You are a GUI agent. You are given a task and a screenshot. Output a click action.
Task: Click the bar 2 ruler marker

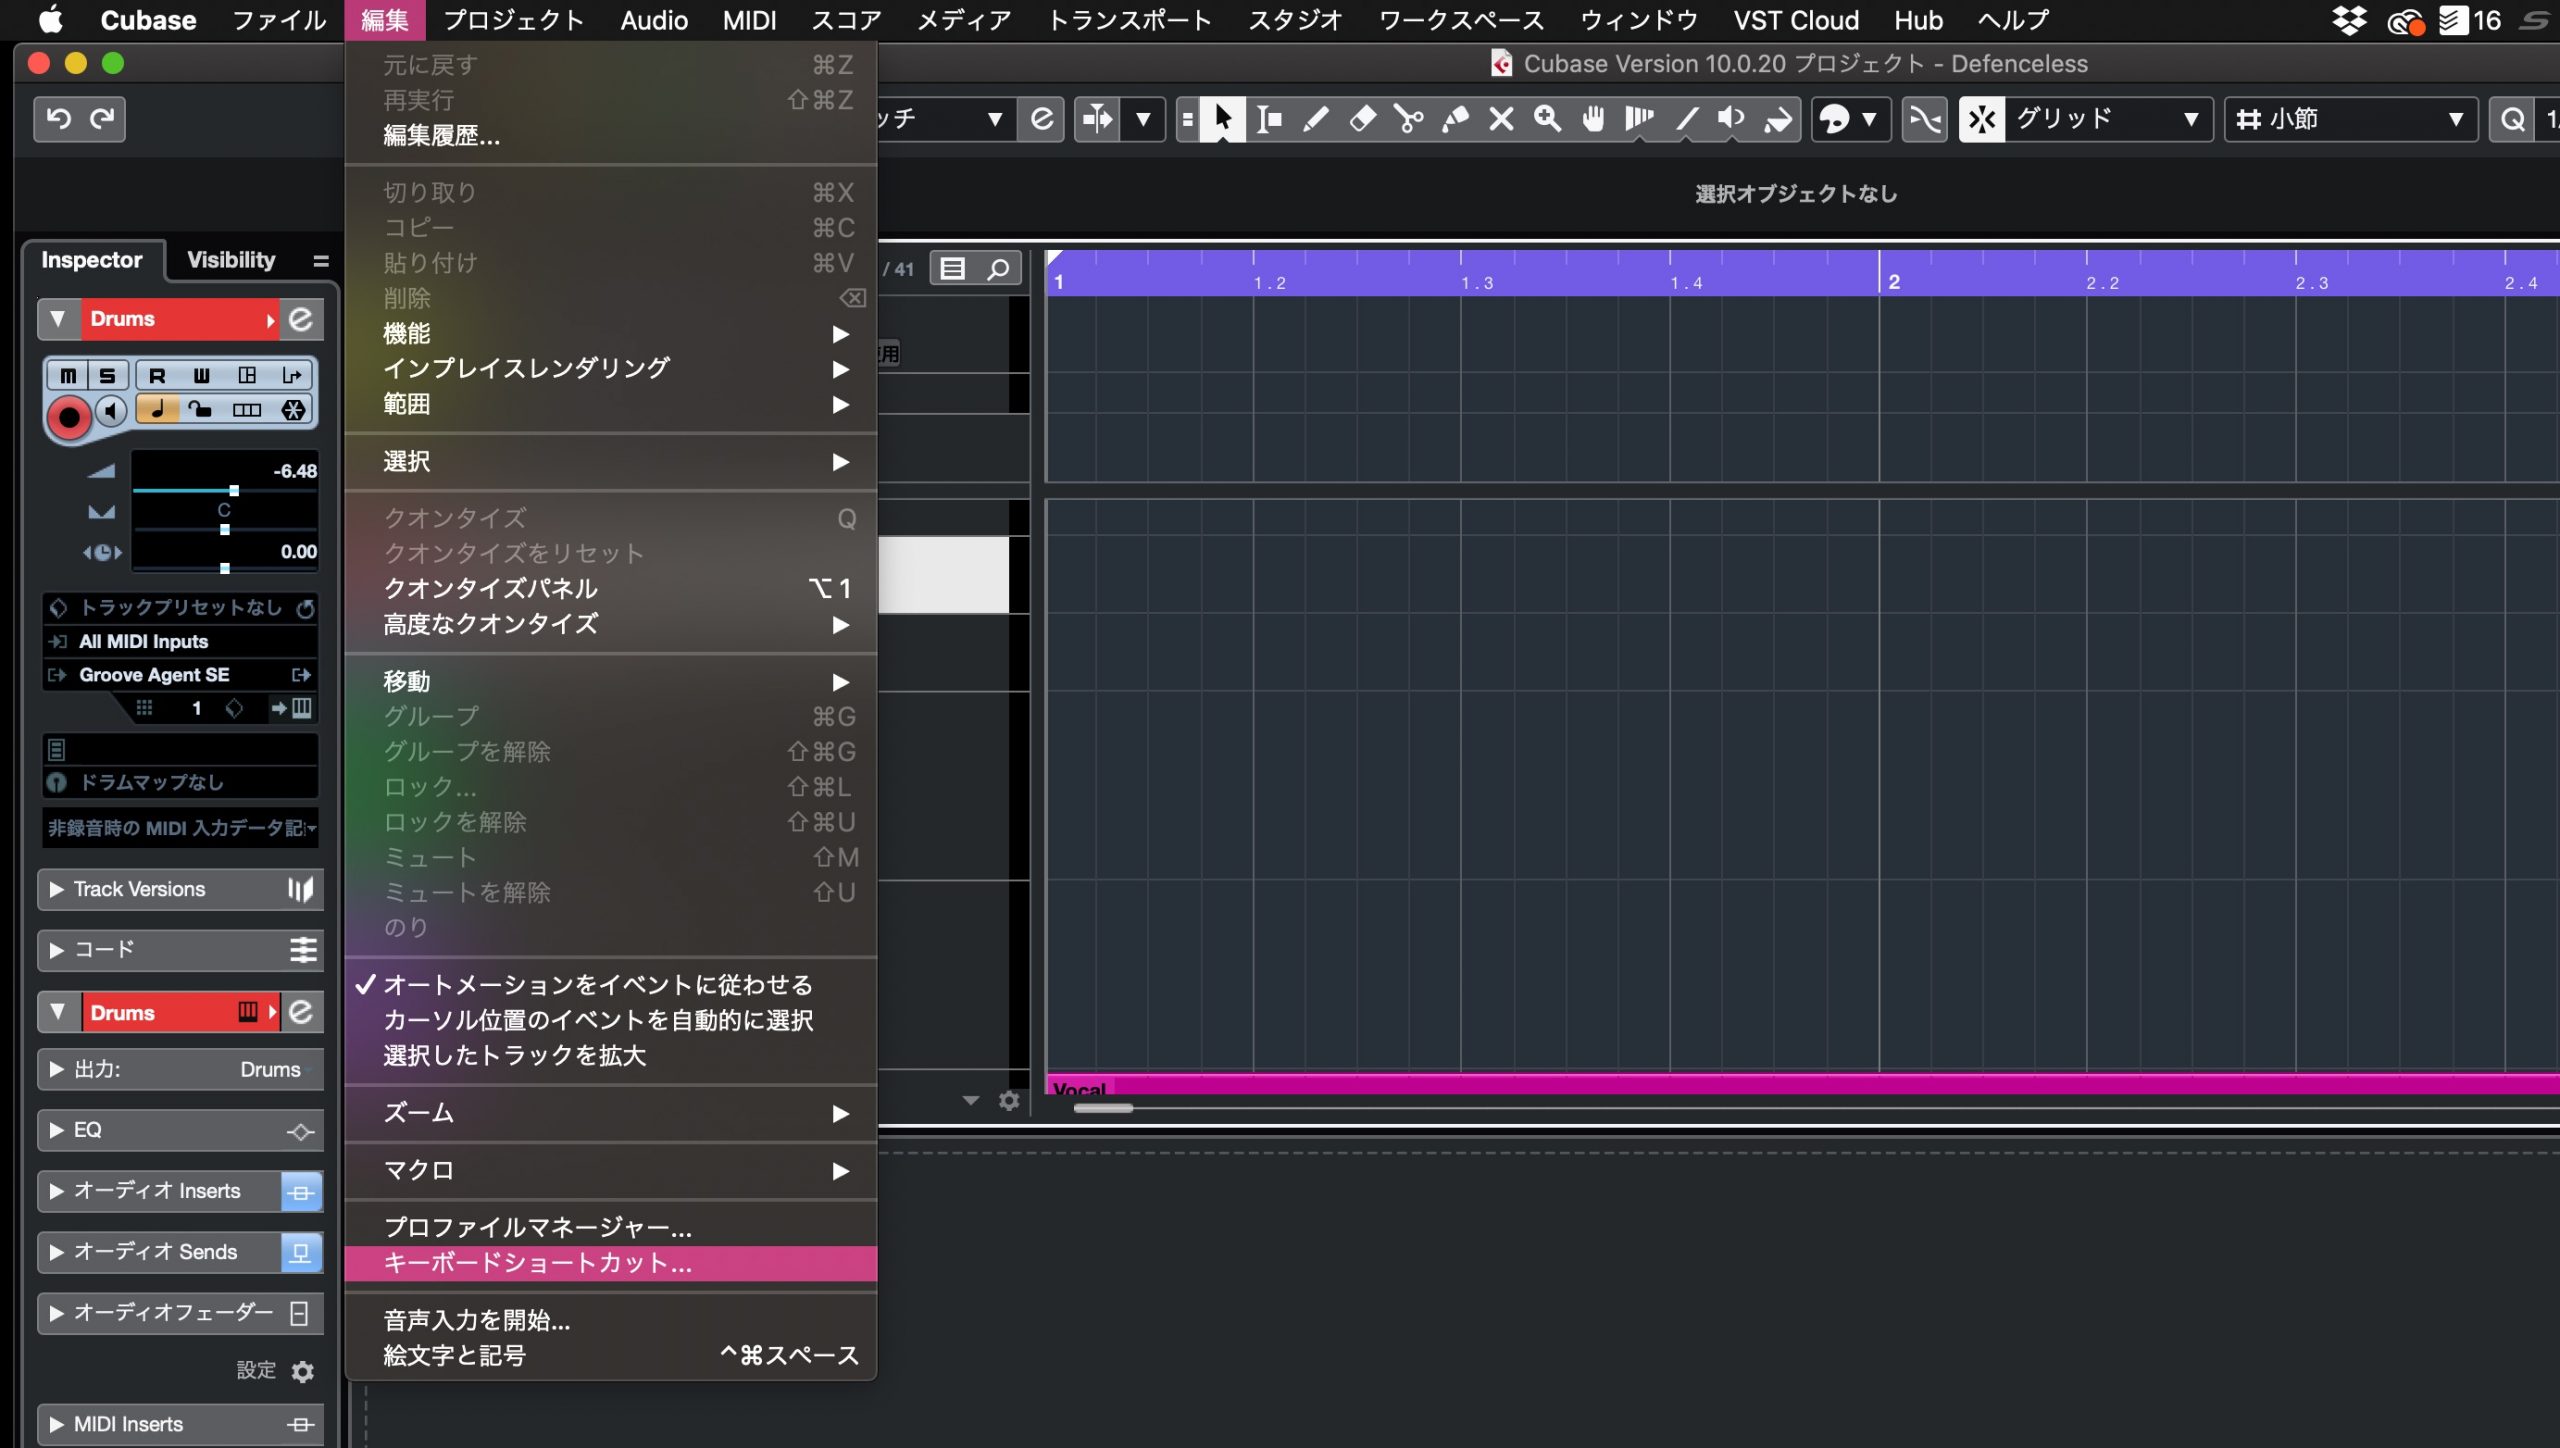1893,282
